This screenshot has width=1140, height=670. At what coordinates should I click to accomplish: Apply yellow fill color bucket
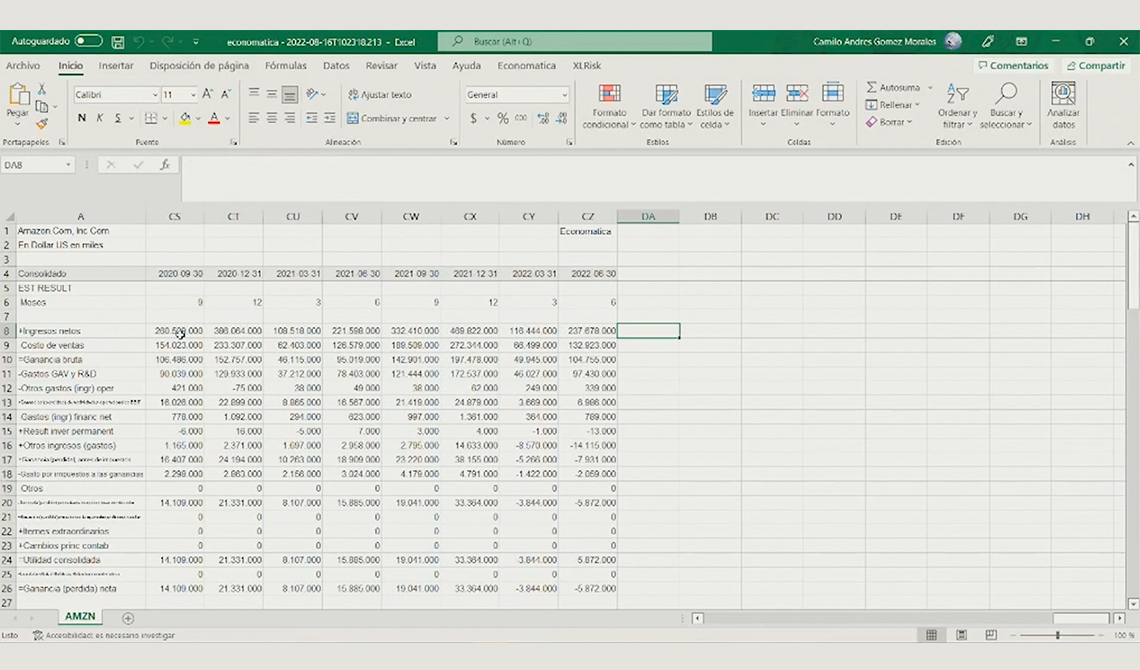185,118
